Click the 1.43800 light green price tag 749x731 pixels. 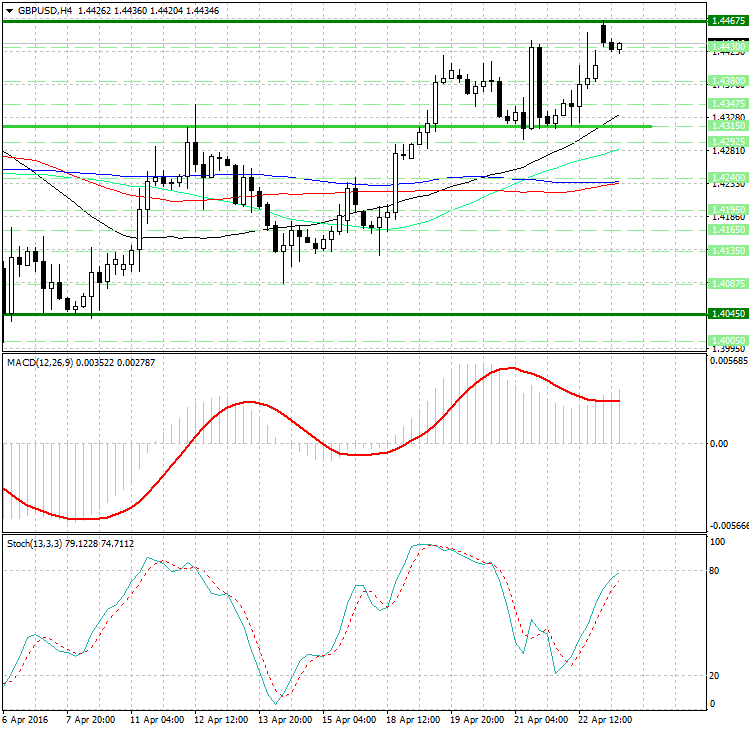tap(726, 80)
